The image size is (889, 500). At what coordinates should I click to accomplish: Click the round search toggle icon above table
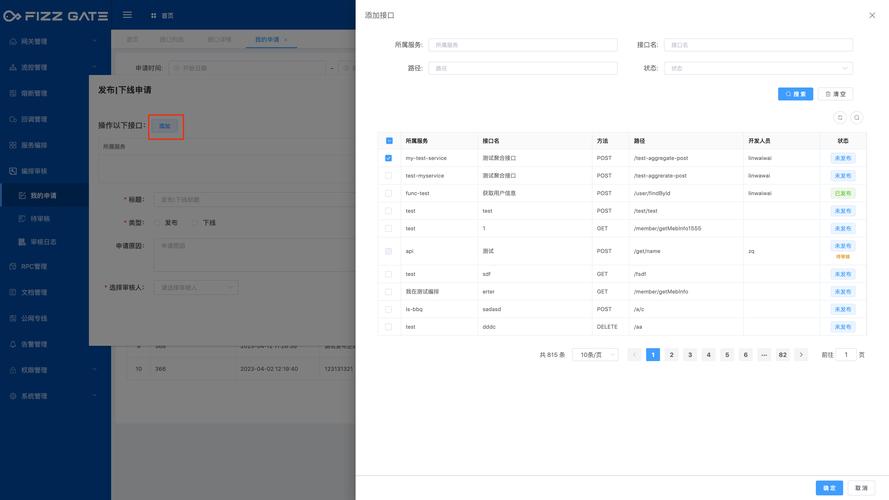tap(857, 118)
